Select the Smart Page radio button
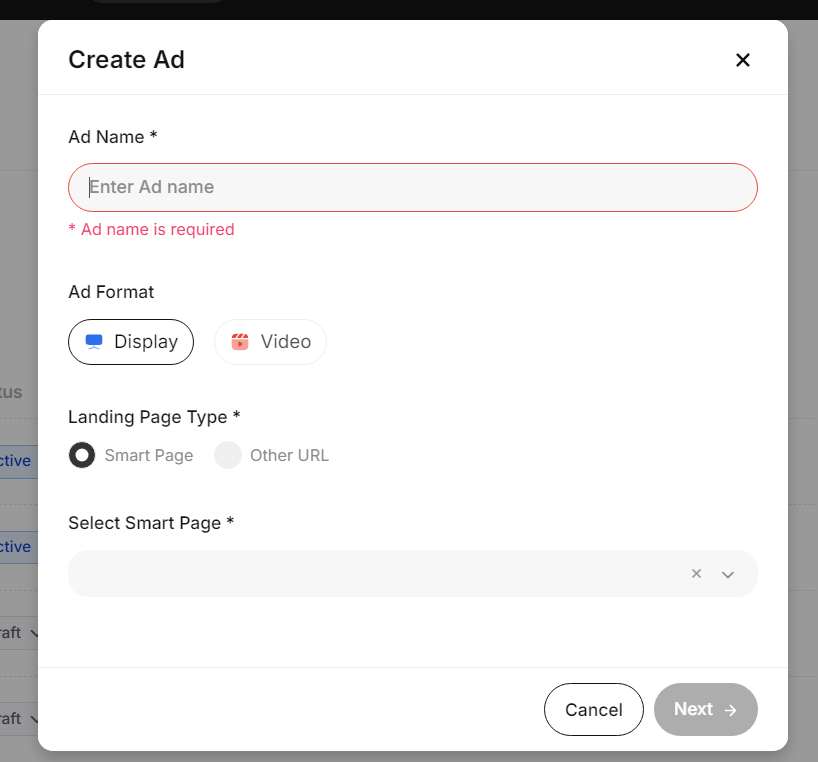 (x=82, y=455)
